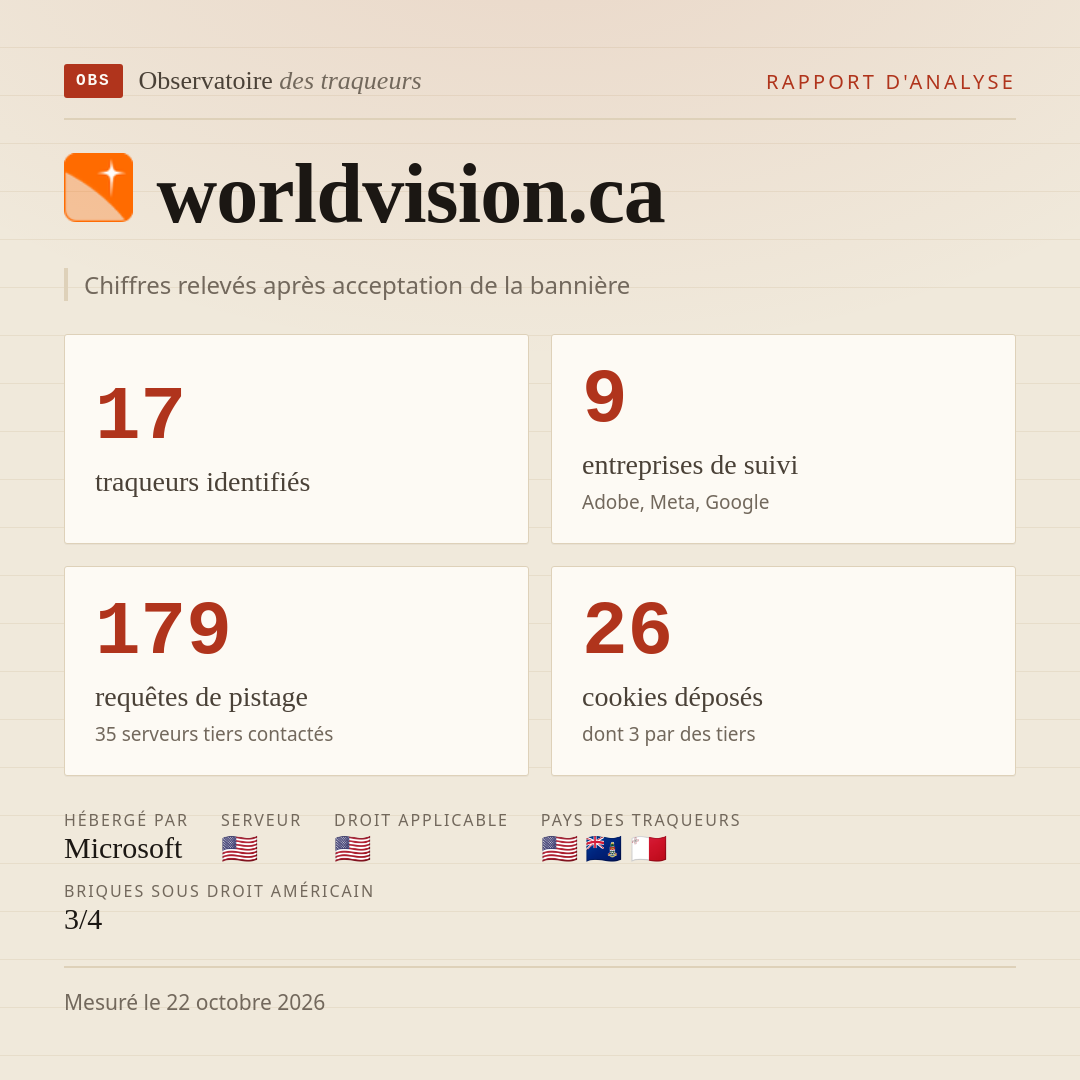1080x1080 pixels.
Task: Click the 'entreprises de suivi' label
Action: tap(689, 465)
